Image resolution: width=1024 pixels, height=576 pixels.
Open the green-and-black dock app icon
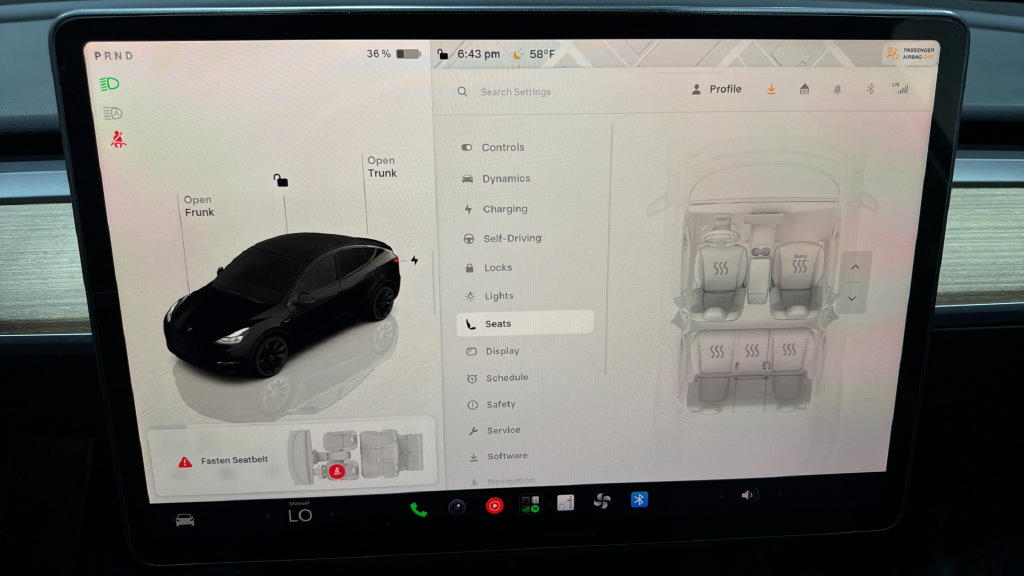click(530, 504)
